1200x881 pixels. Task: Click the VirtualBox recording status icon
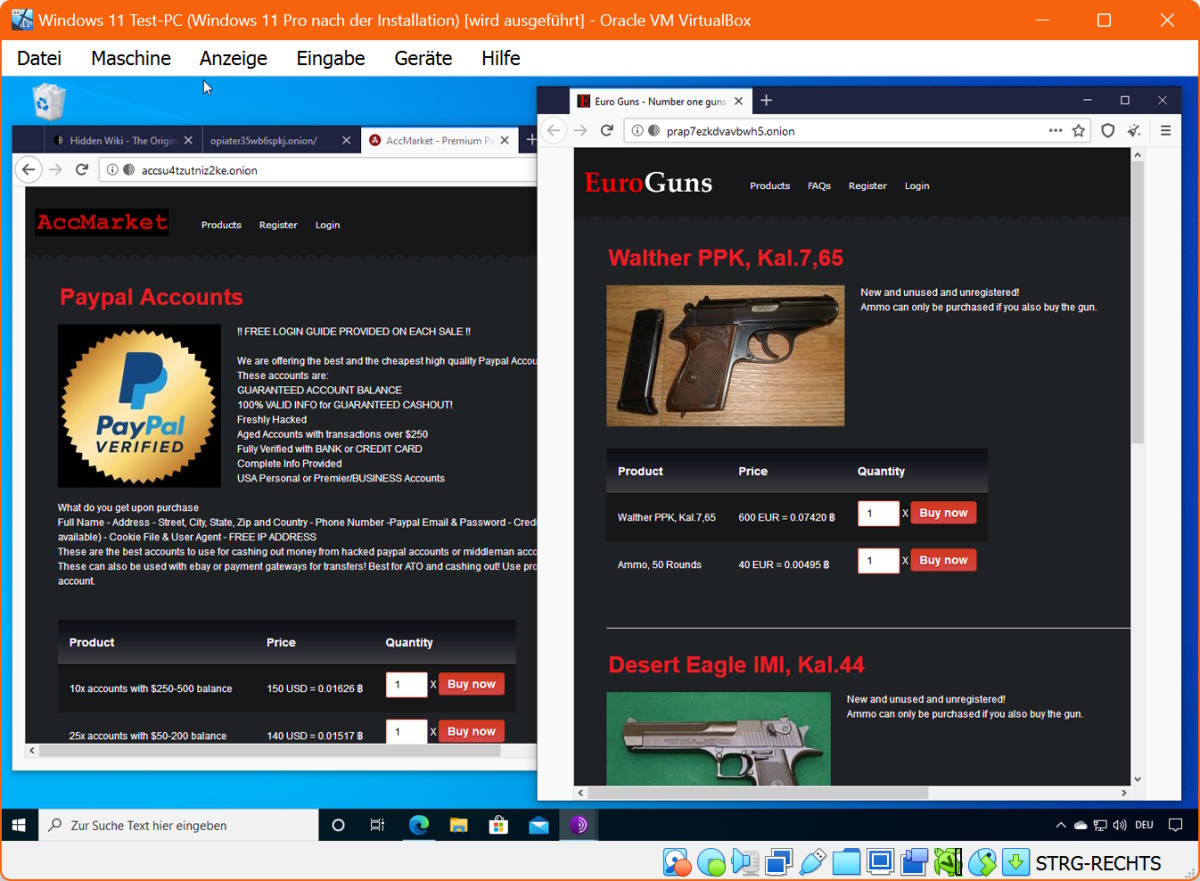point(914,862)
